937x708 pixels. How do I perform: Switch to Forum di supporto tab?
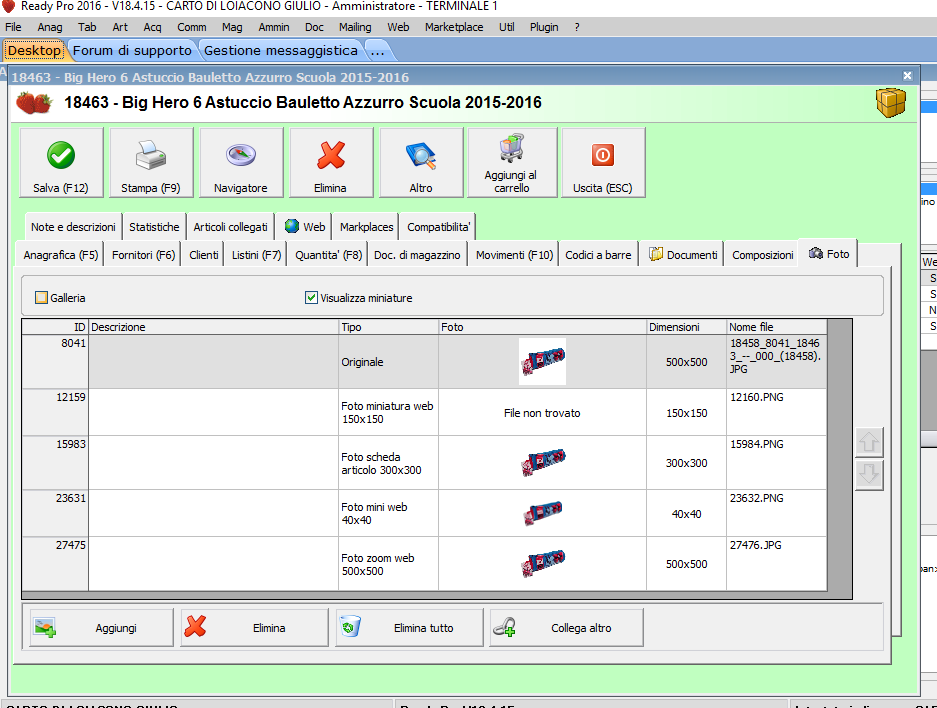coord(132,50)
